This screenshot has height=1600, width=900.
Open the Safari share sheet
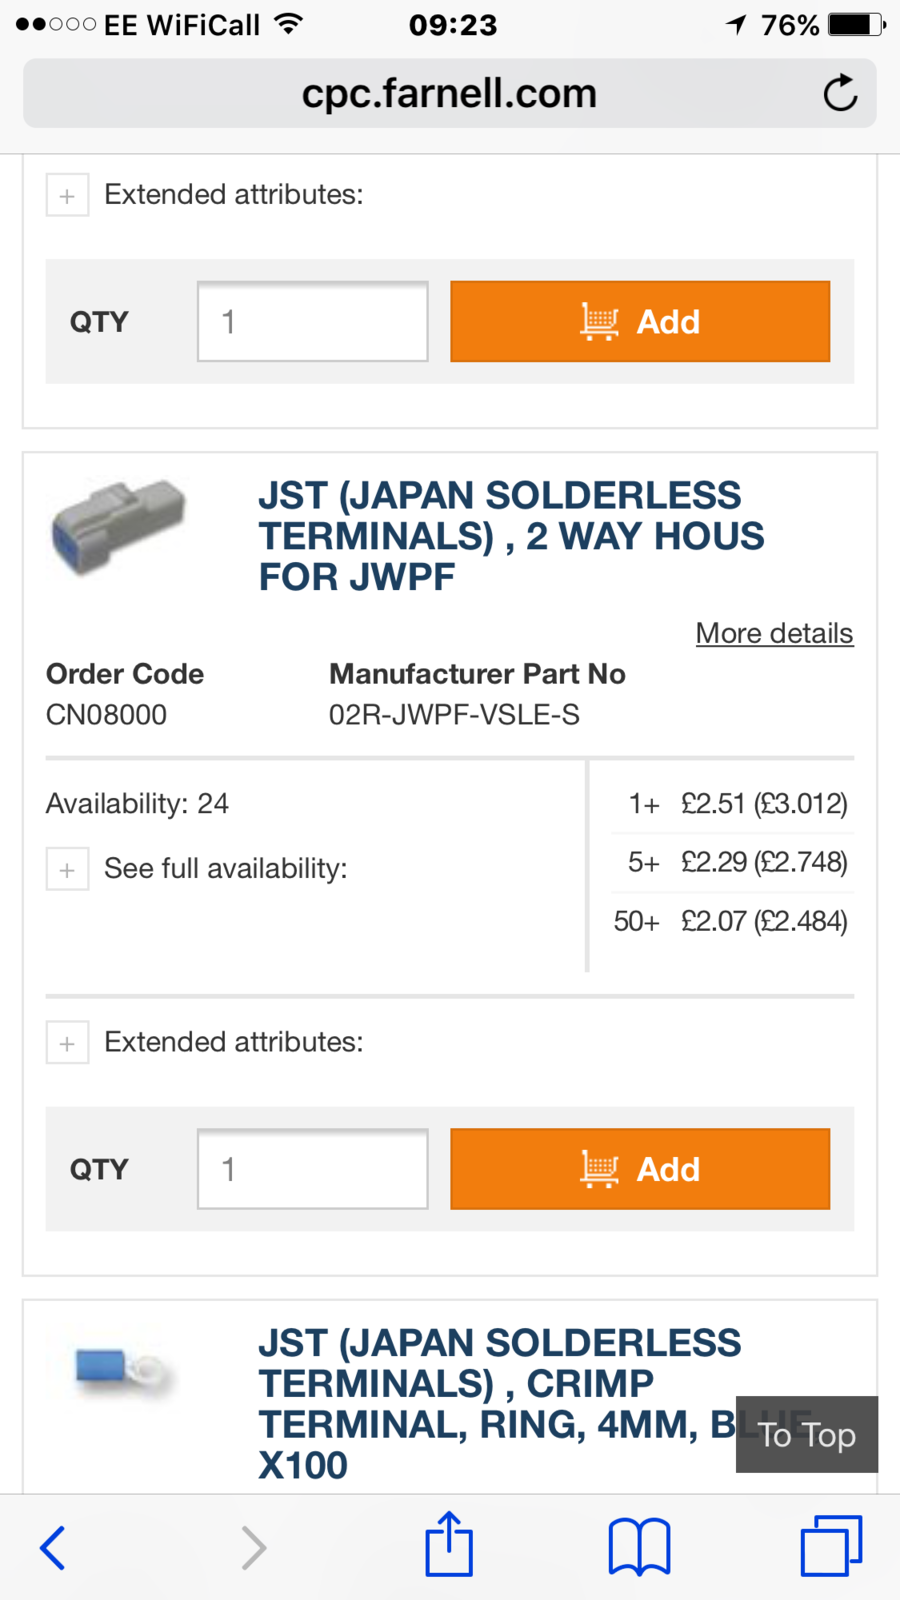click(449, 1545)
